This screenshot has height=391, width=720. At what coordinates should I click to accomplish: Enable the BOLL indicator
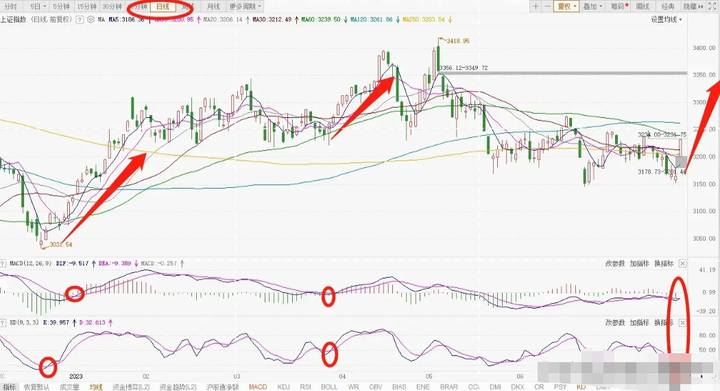tap(329, 387)
